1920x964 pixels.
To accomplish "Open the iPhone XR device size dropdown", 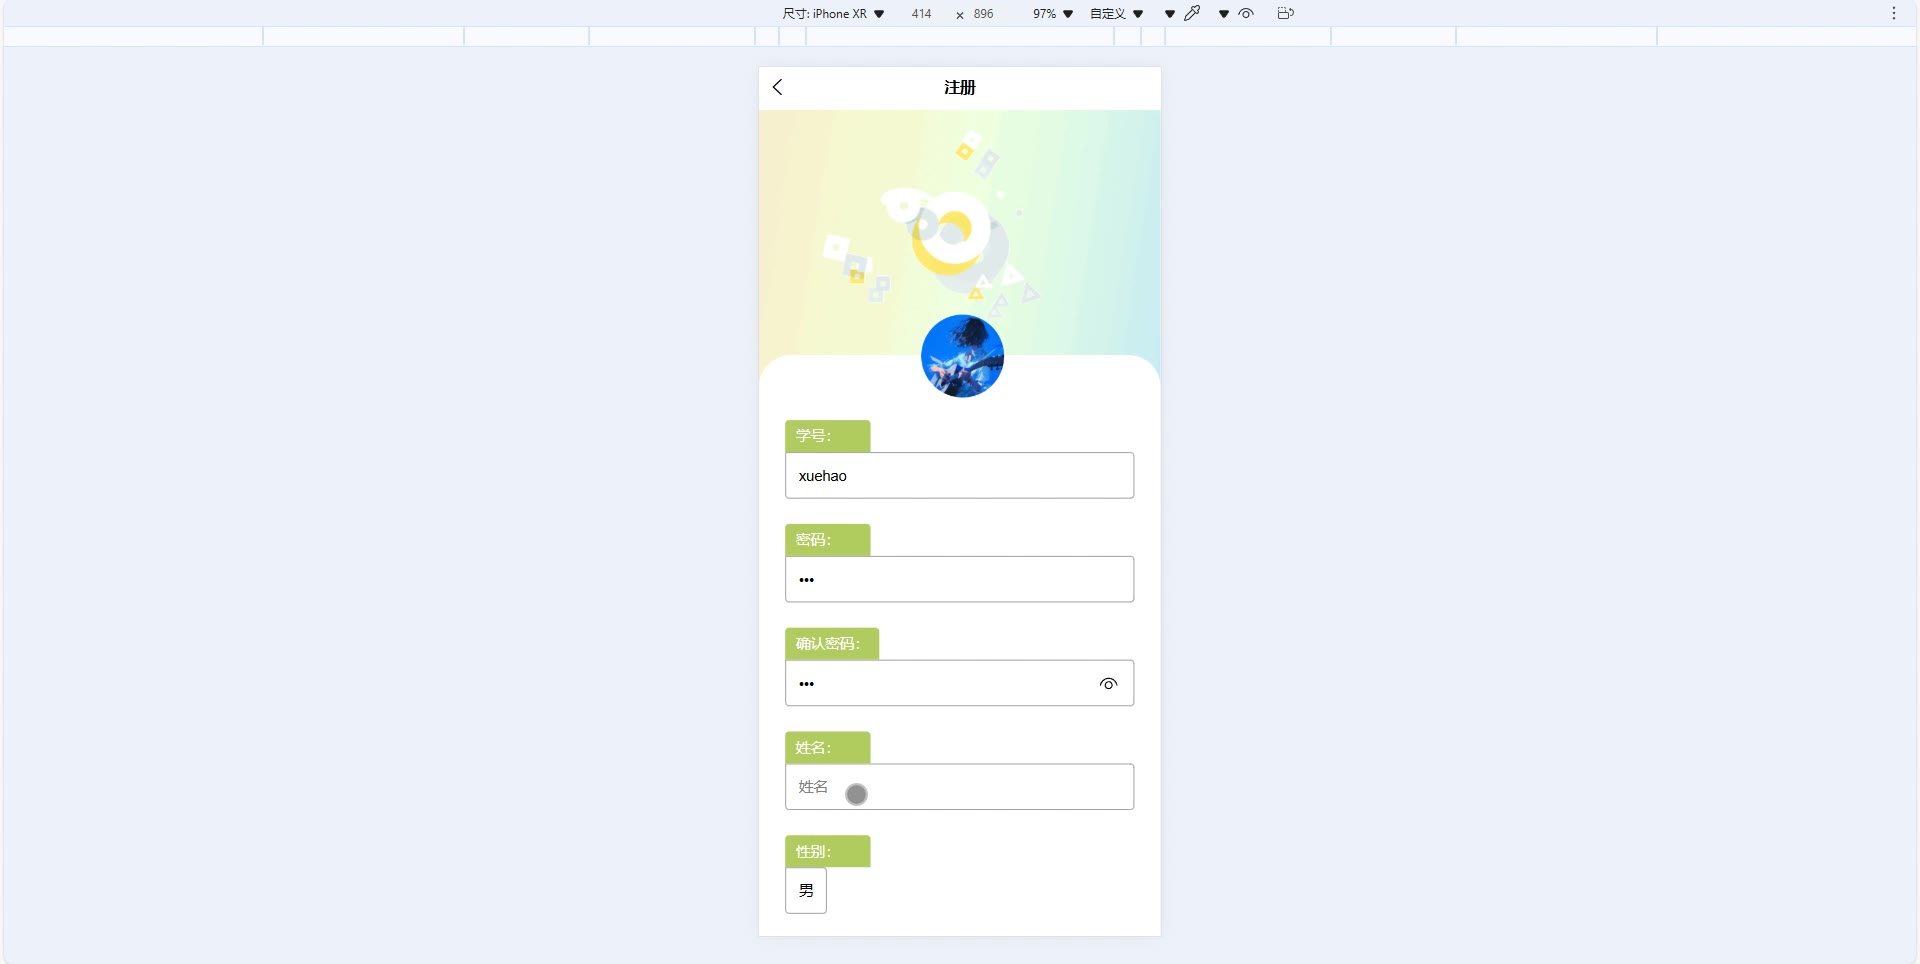I will point(833,14).
